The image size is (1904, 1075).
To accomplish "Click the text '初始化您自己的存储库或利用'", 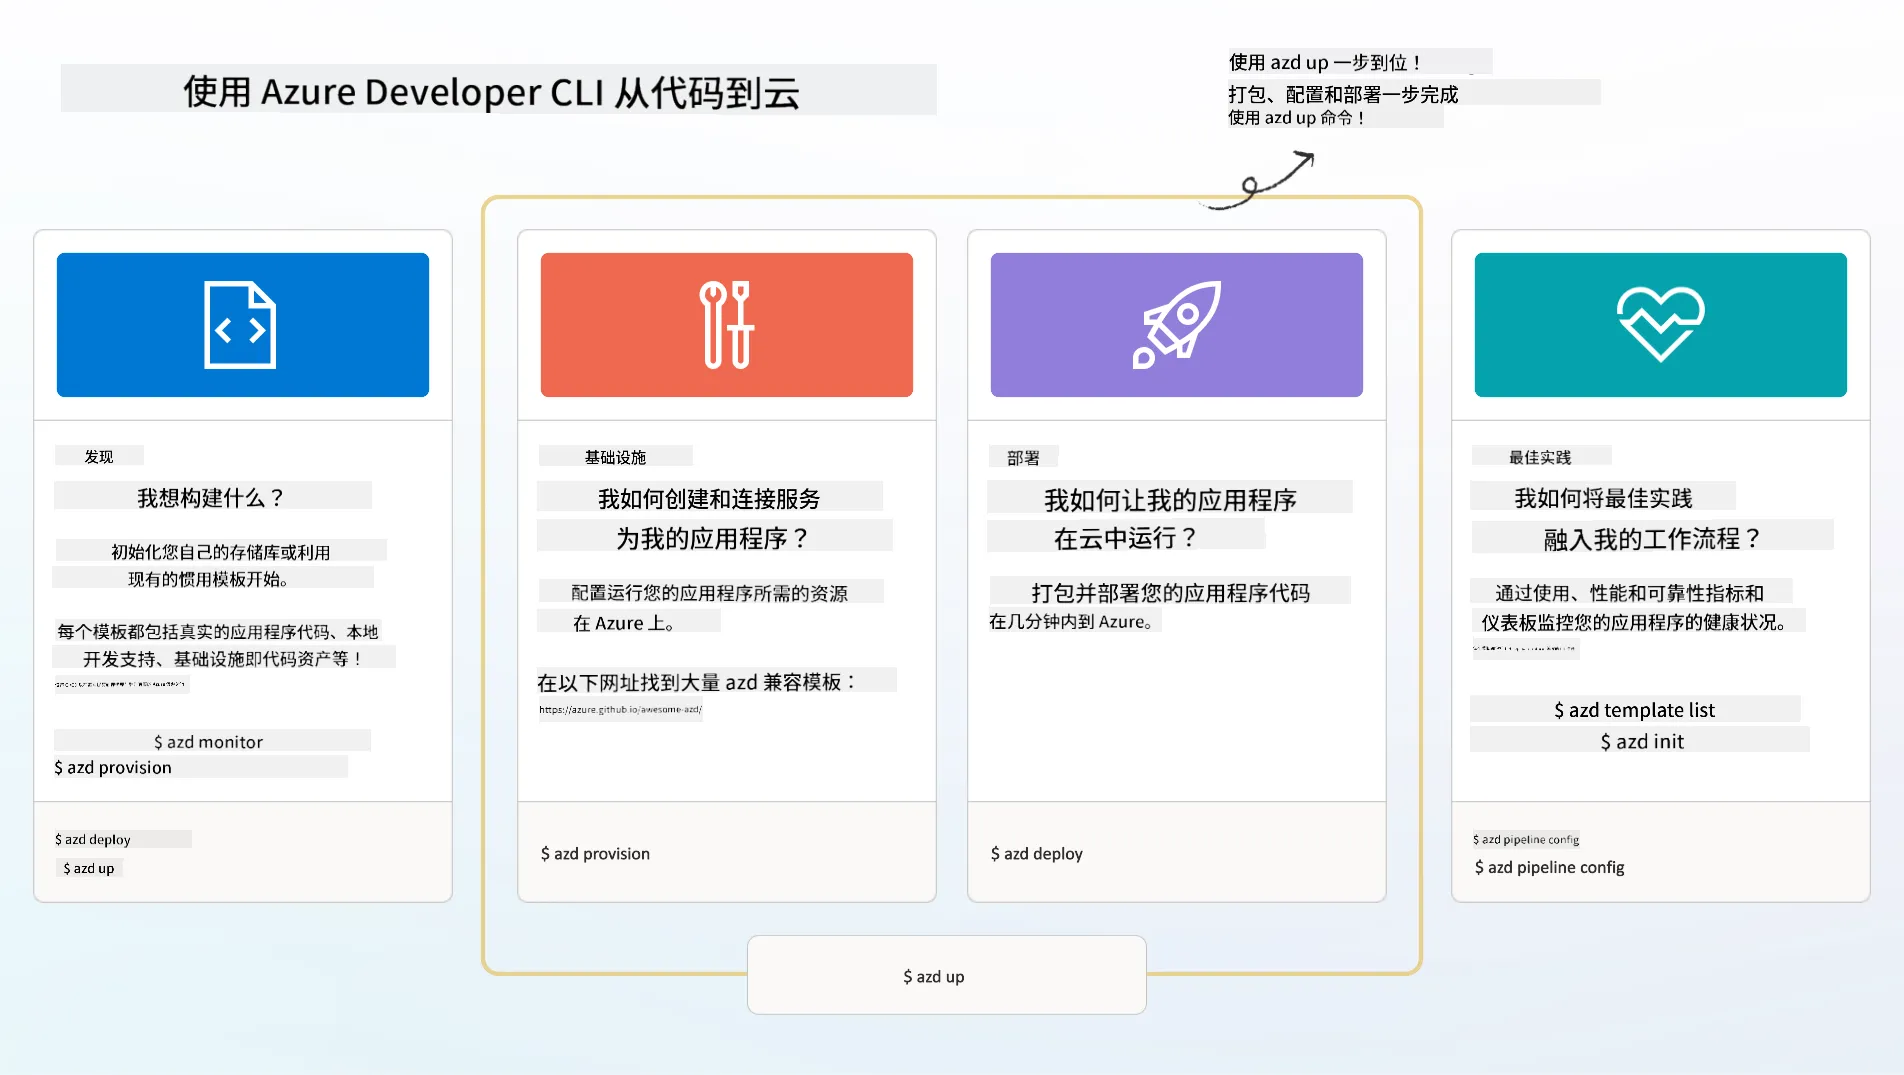I will [x=220, y=552].
